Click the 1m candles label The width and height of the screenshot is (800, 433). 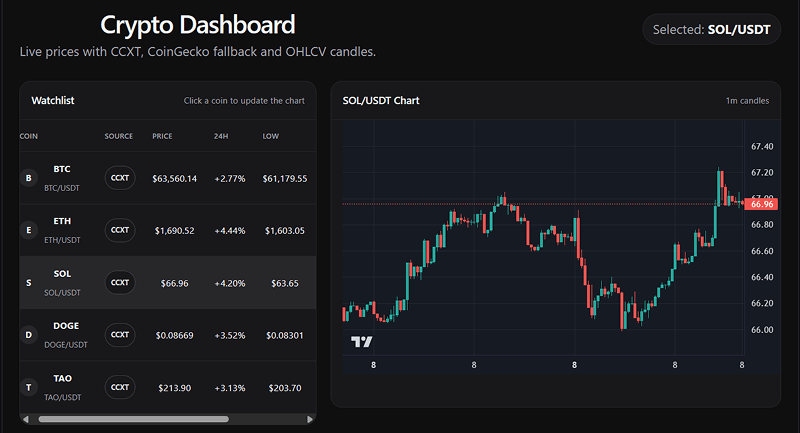[x=747, y=100]
